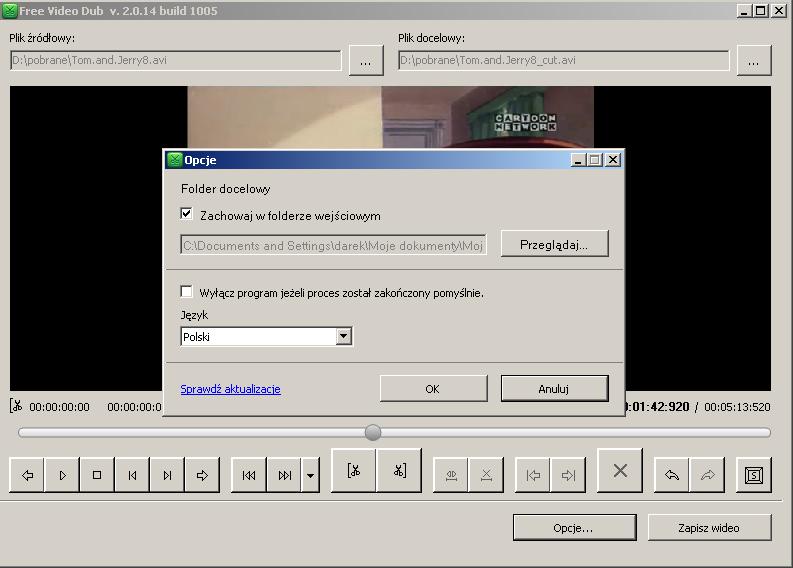The width and height of the screenshot is (793, 568).
Task: Set selection start with scissors bracket
Action: pos(354,470)
